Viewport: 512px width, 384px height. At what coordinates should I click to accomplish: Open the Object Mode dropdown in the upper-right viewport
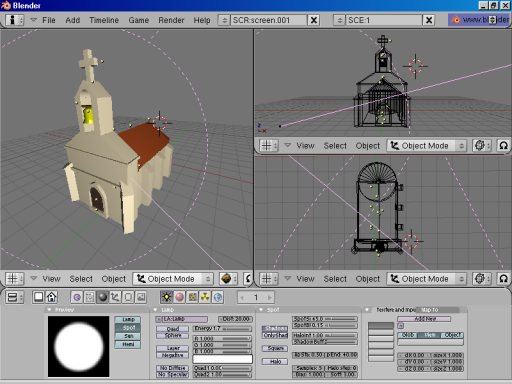(426, 146)
